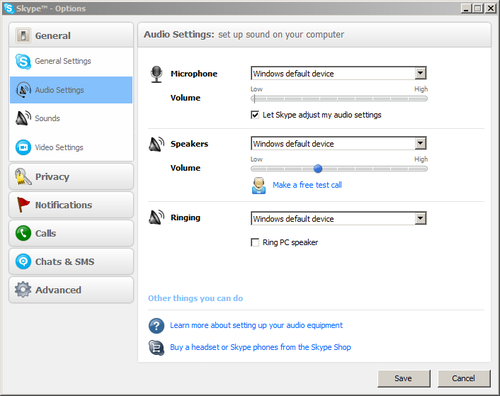Toggle Let Skype adjust my audio settings
Viewport: 500px width, 396px height.
point(255,115)
